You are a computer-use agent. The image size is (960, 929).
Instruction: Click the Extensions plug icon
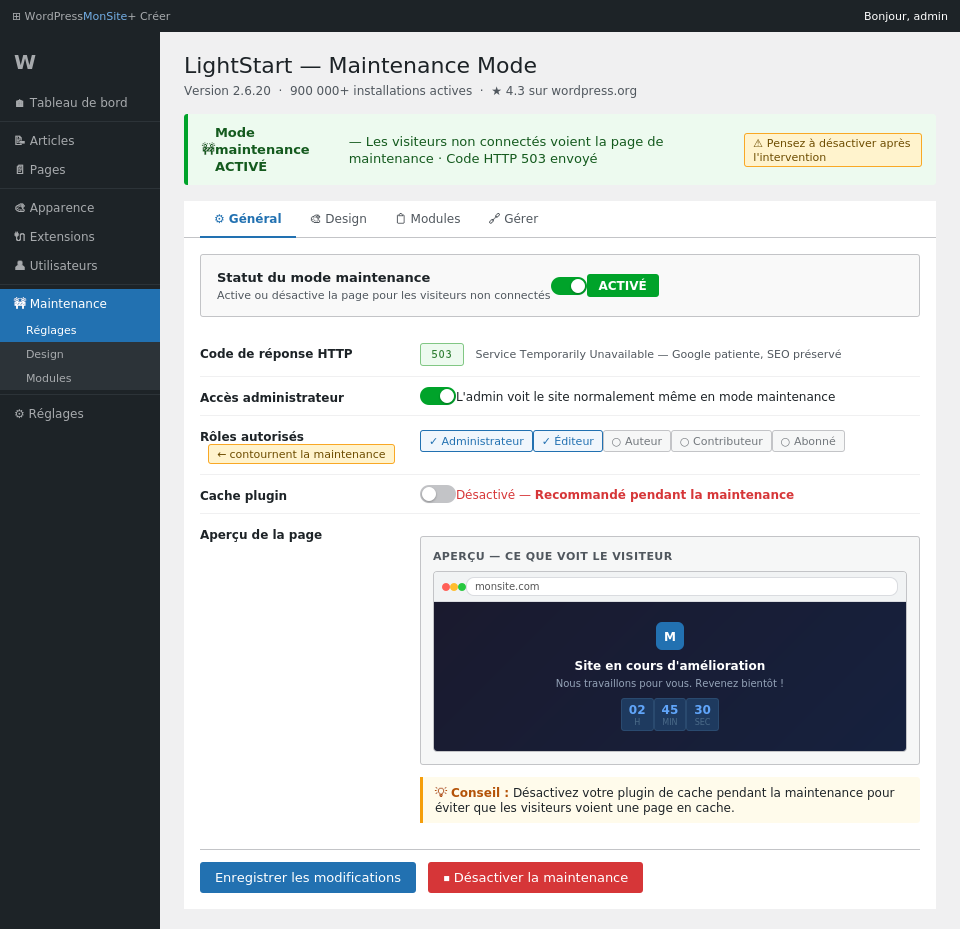click(x=20, y=236)
